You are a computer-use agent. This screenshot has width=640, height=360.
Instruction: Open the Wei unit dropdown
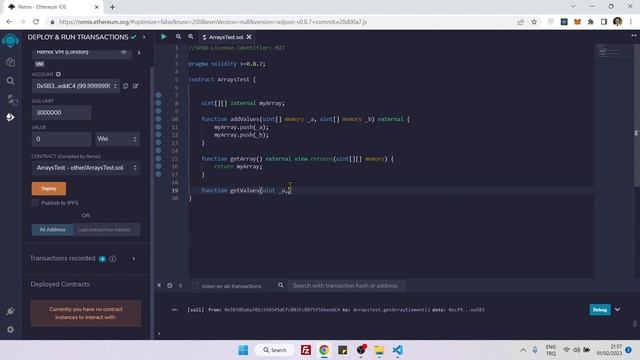tap(117, 139)
